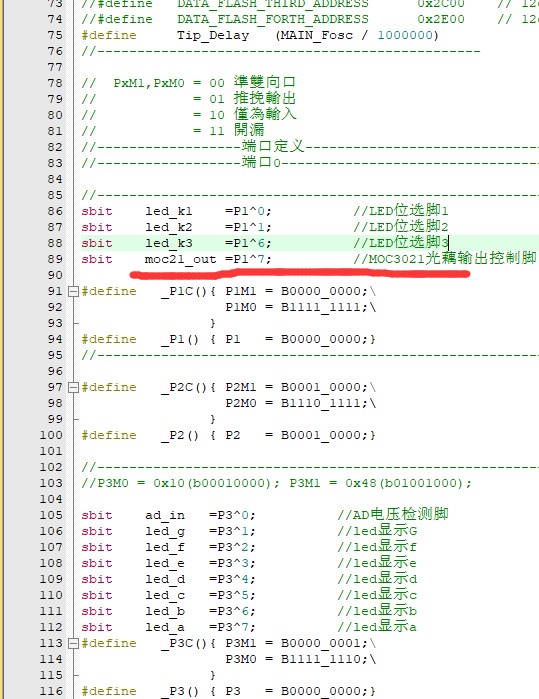
Task: Click B1111_1111 value on the P1M0 line
Action: point(320,308)
